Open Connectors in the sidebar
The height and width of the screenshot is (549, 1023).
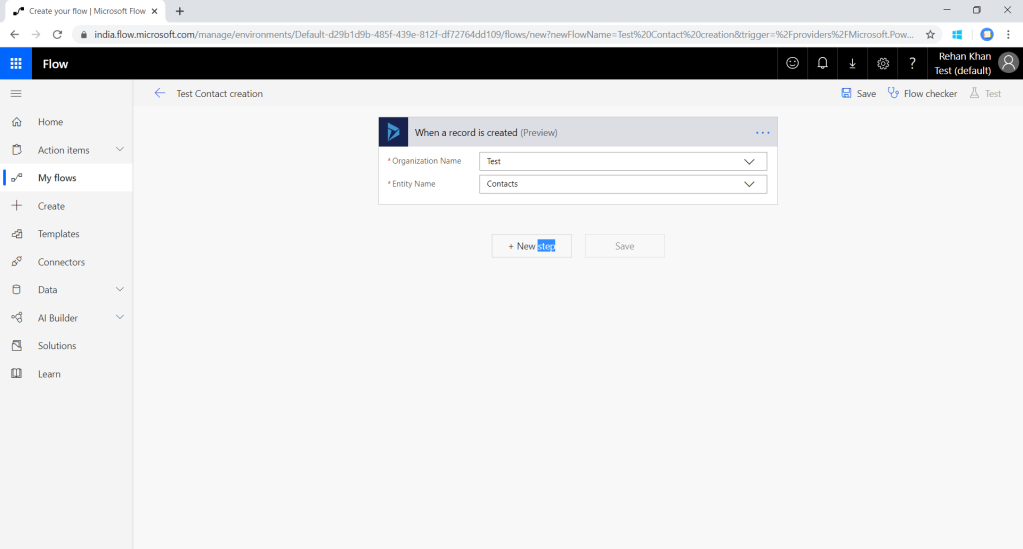coord(61,262)
